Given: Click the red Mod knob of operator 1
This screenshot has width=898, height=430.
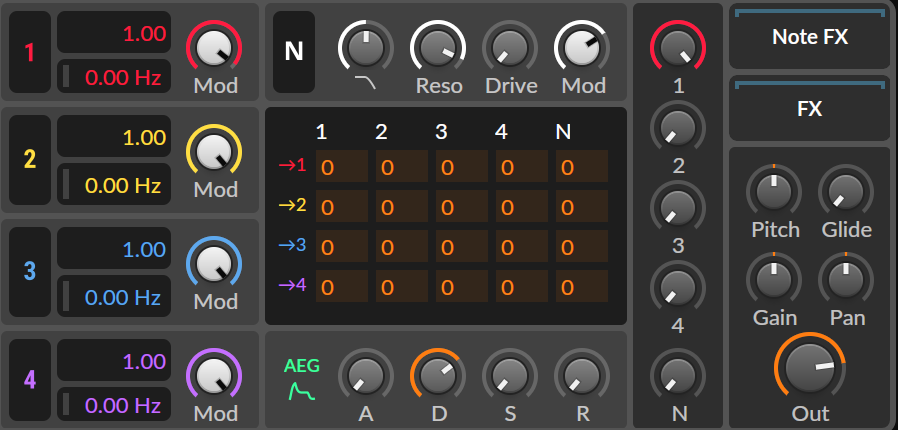Looking at the screenshot, I should click(x=214, y=47).
